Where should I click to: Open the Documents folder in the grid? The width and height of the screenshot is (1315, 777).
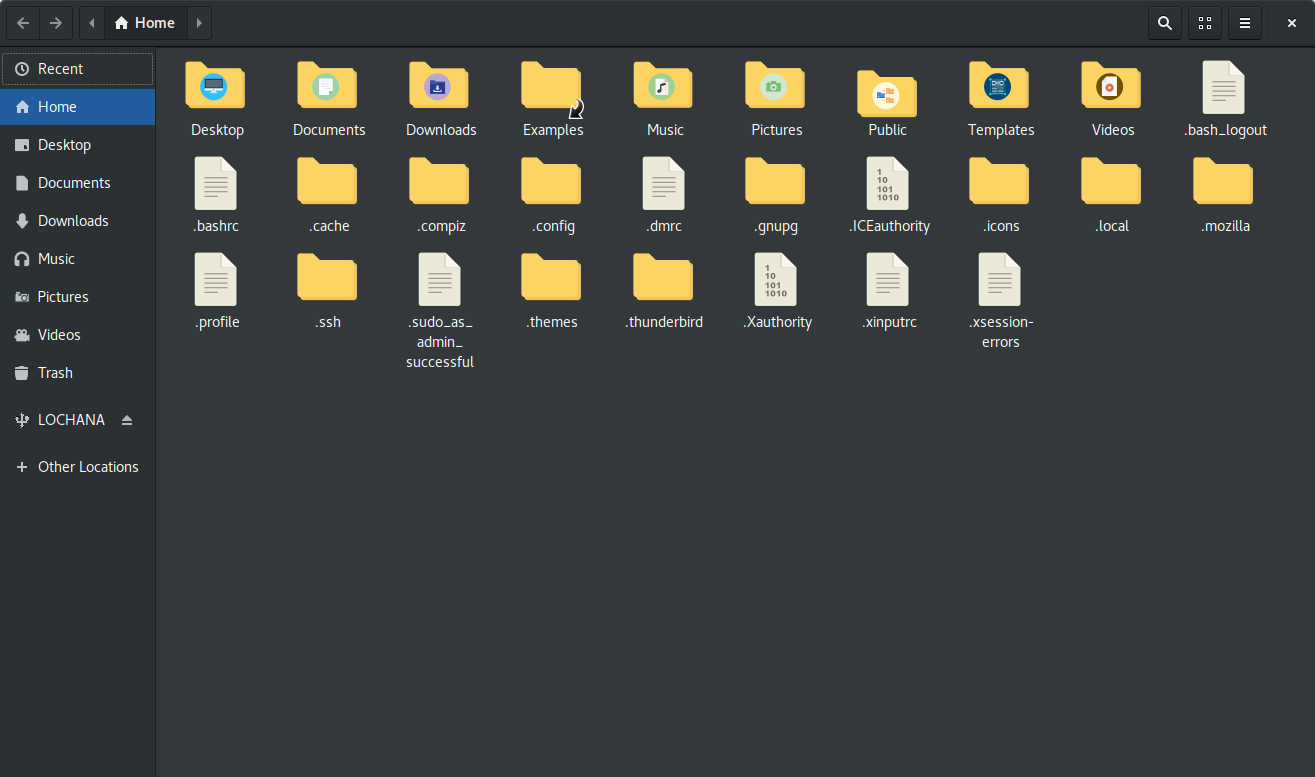[327, 87]
